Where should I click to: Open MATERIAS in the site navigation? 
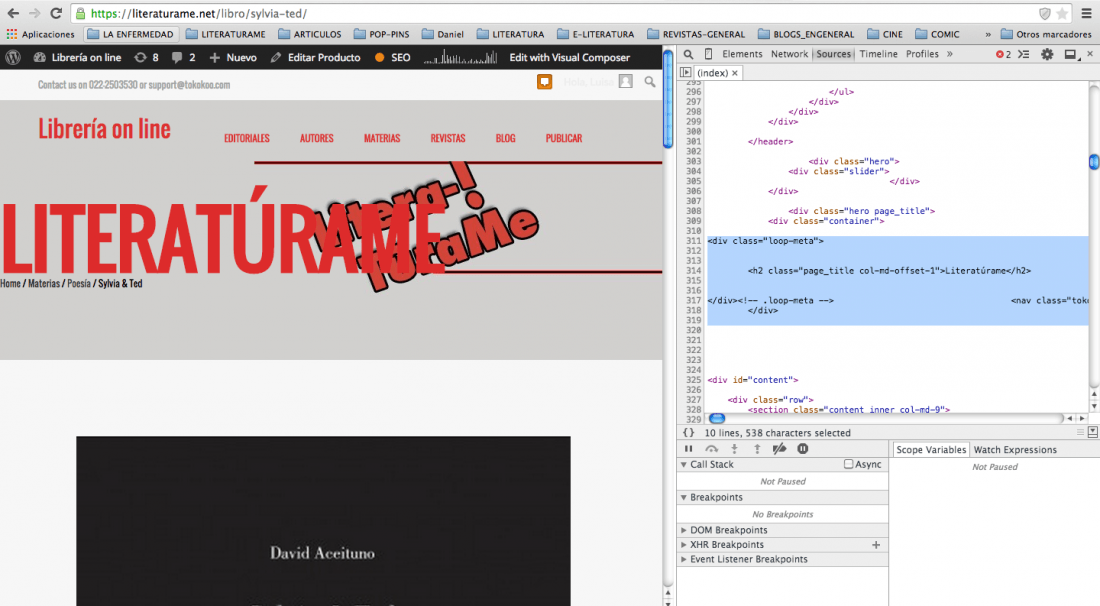point(382,138)
